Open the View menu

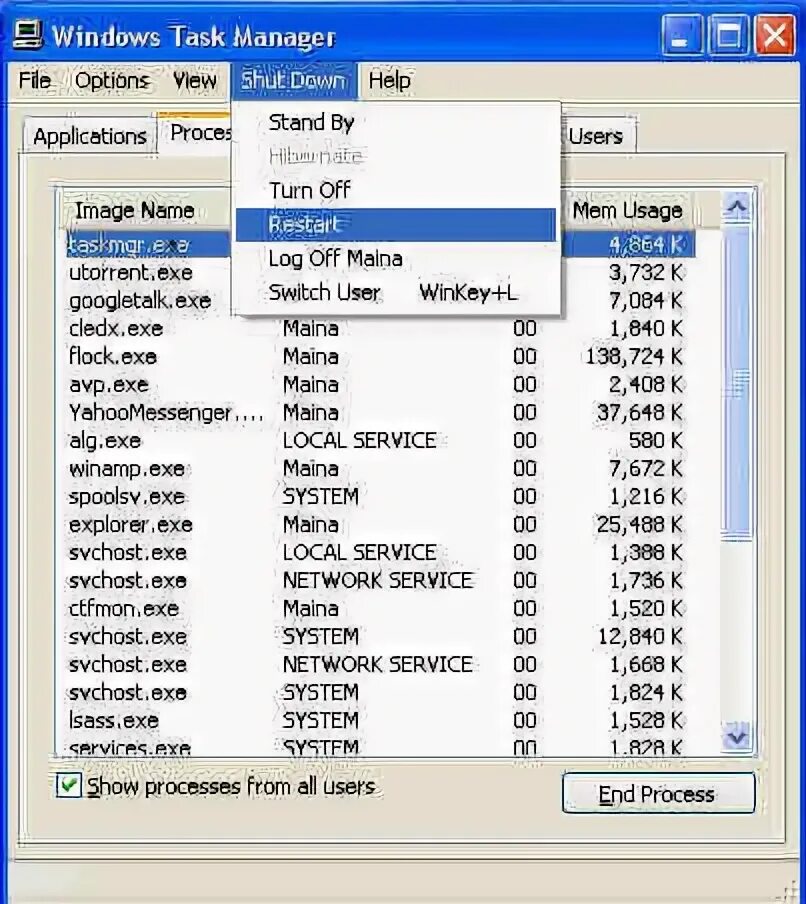pyautogui.click(x=195, y=81)
